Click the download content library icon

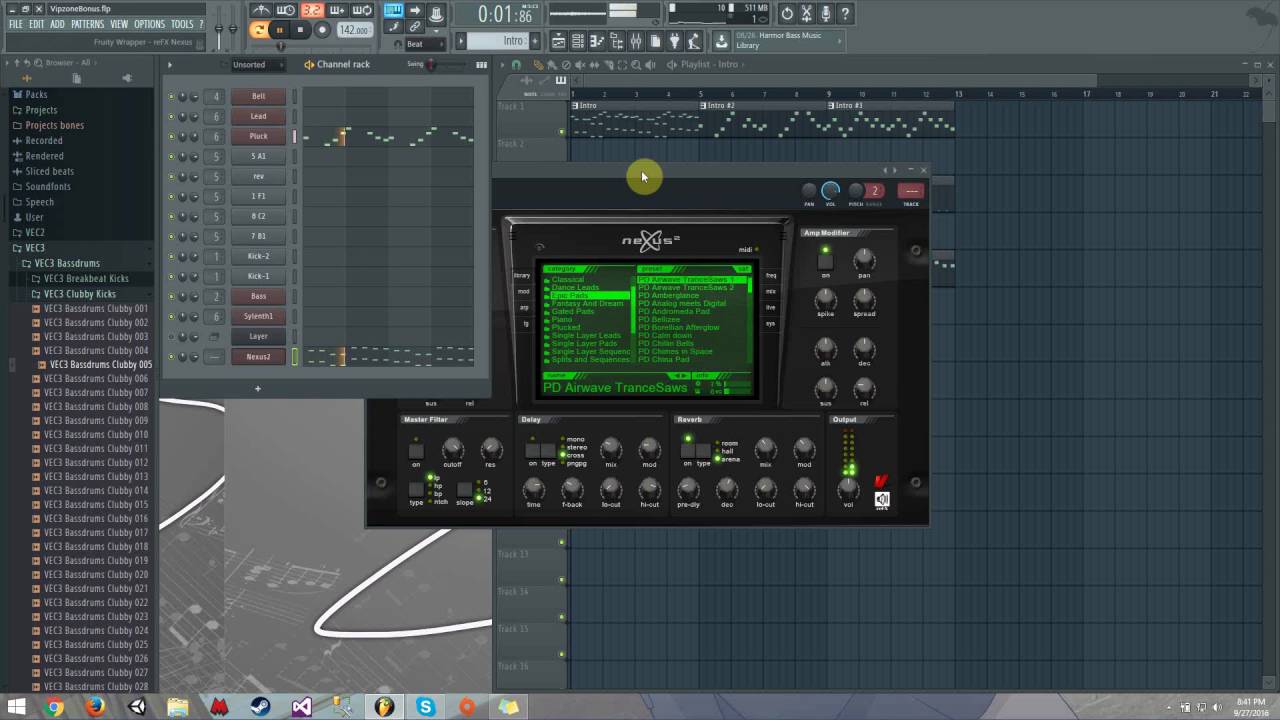pos(721,41)
